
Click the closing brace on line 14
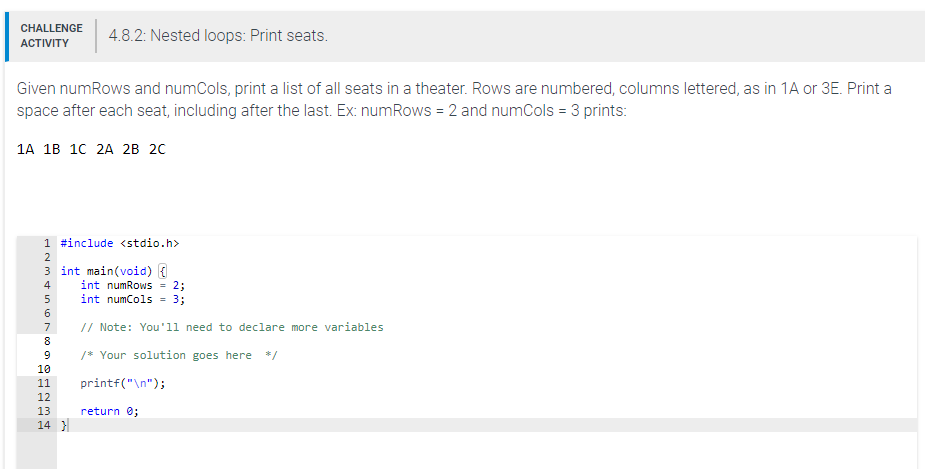64,425
